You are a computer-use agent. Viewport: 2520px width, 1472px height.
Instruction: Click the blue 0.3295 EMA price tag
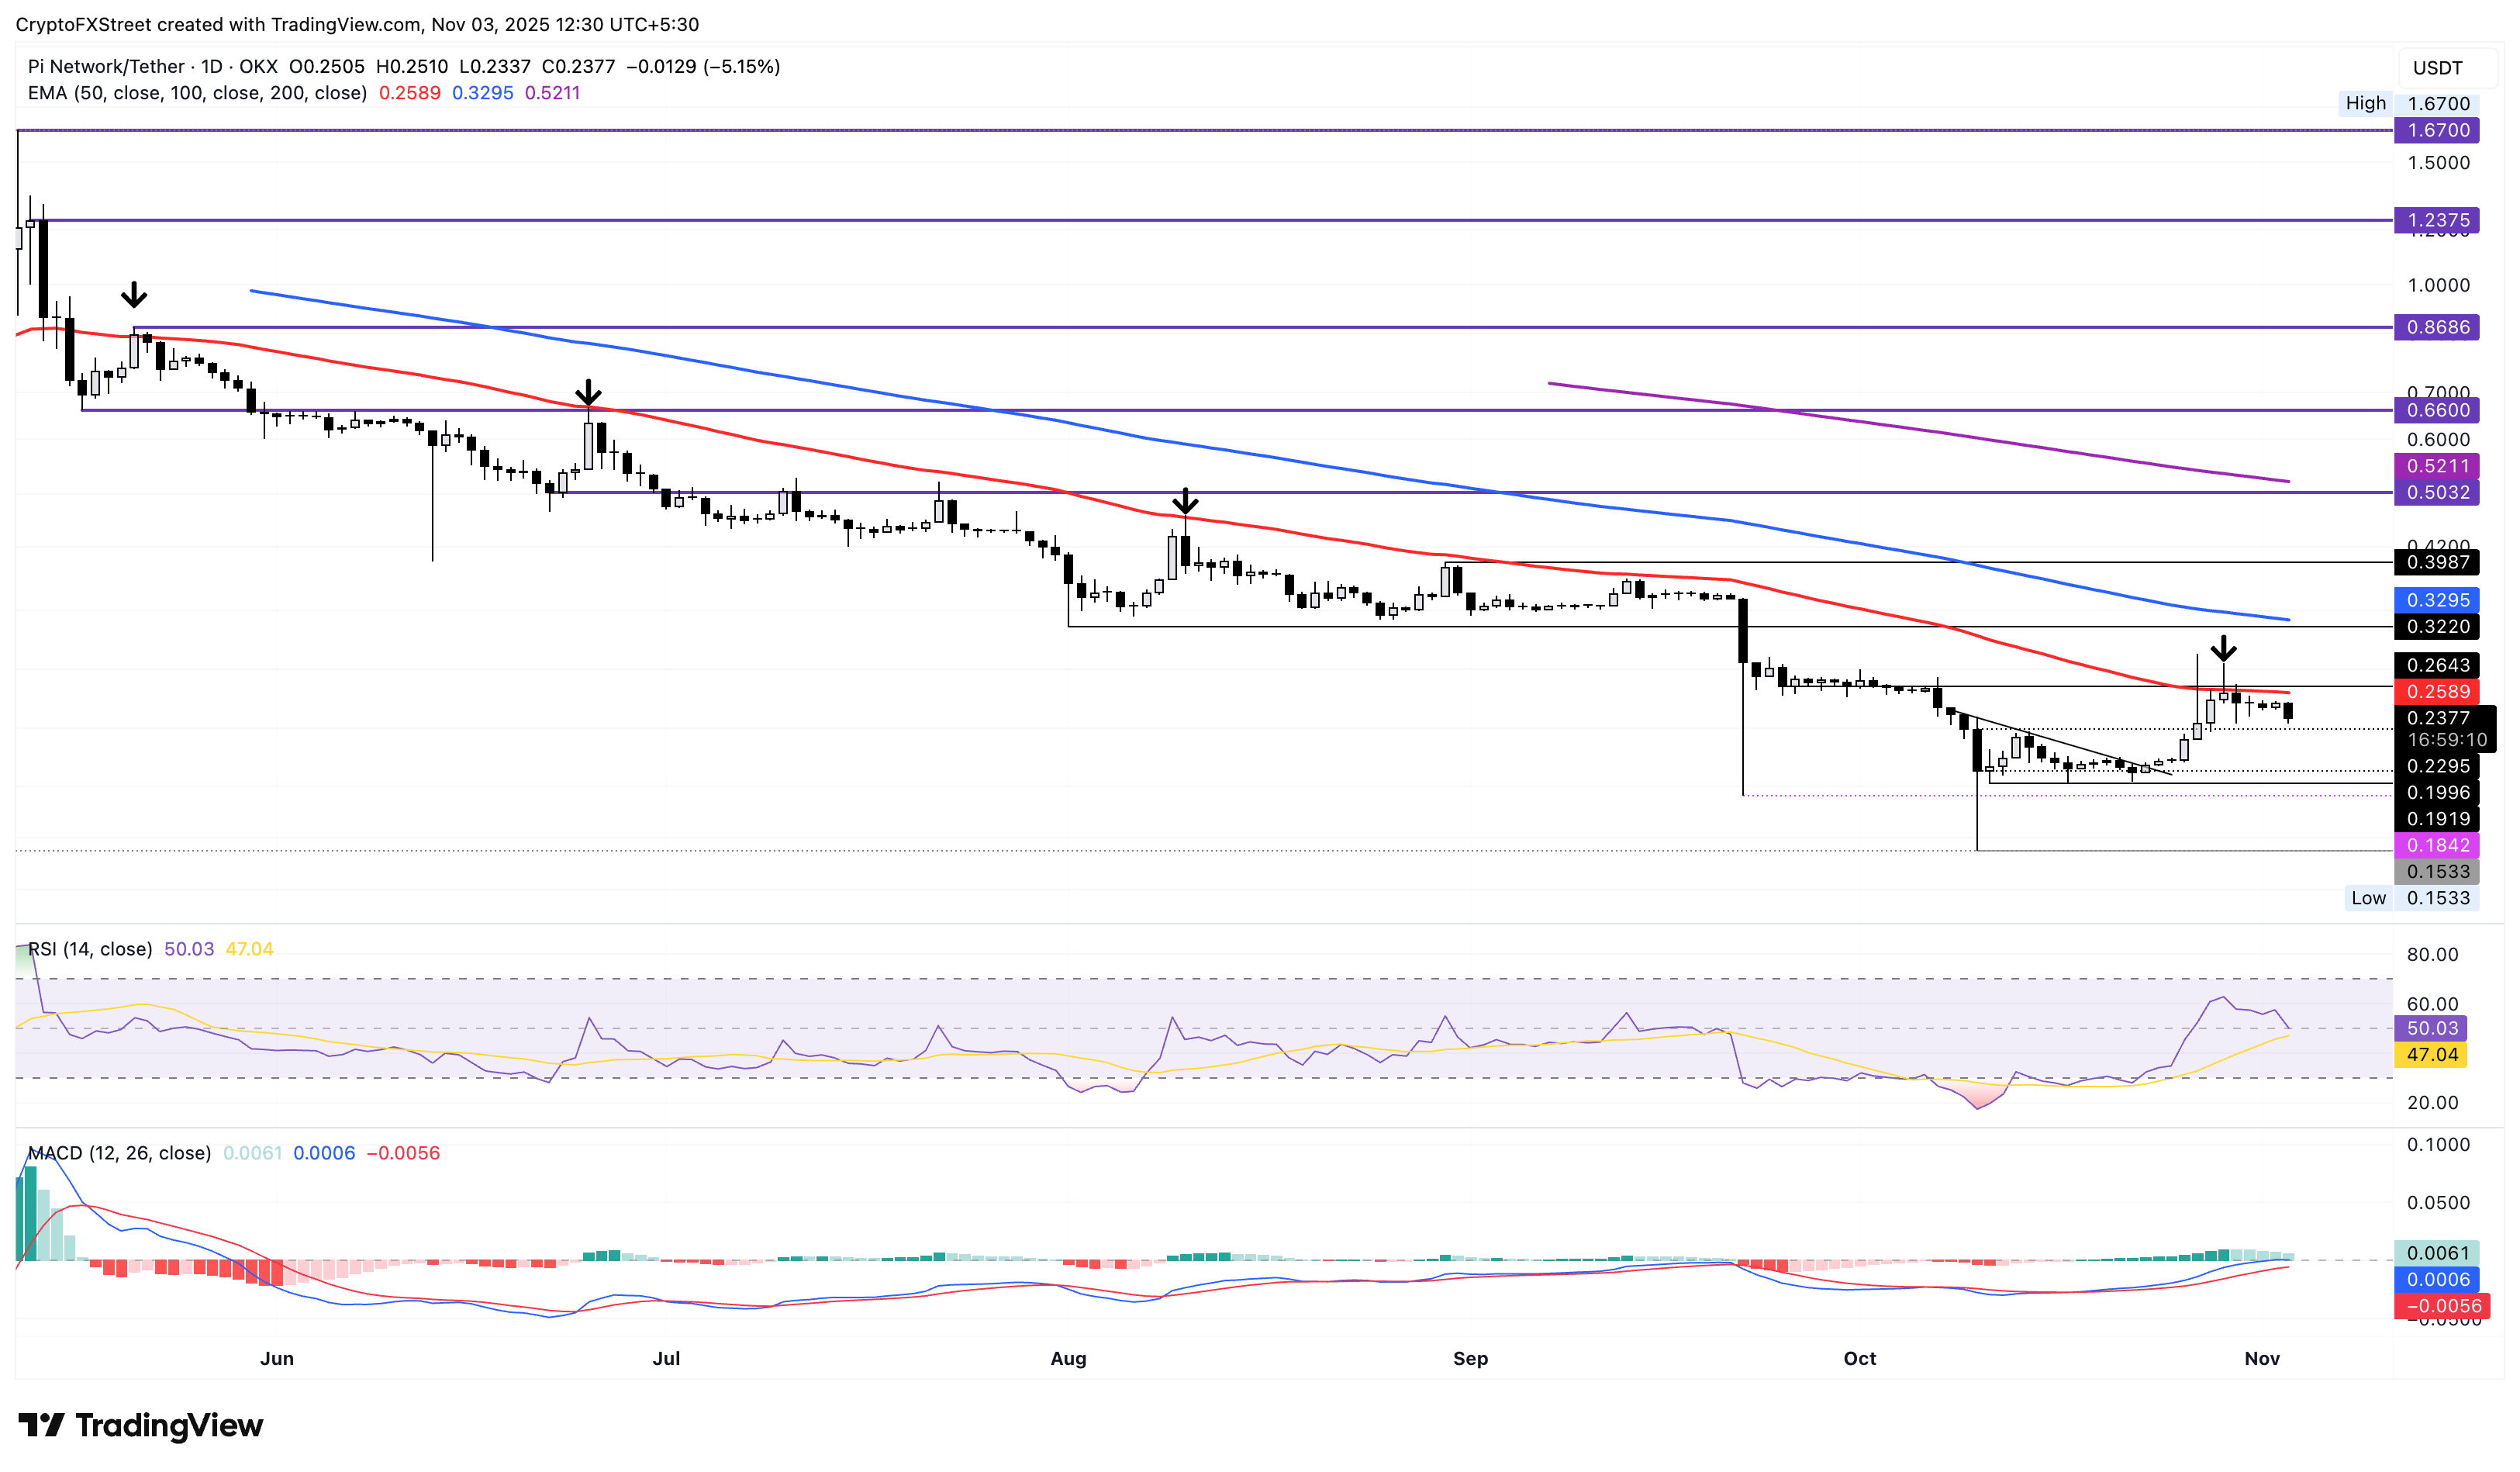click(x=2436, y=600)
